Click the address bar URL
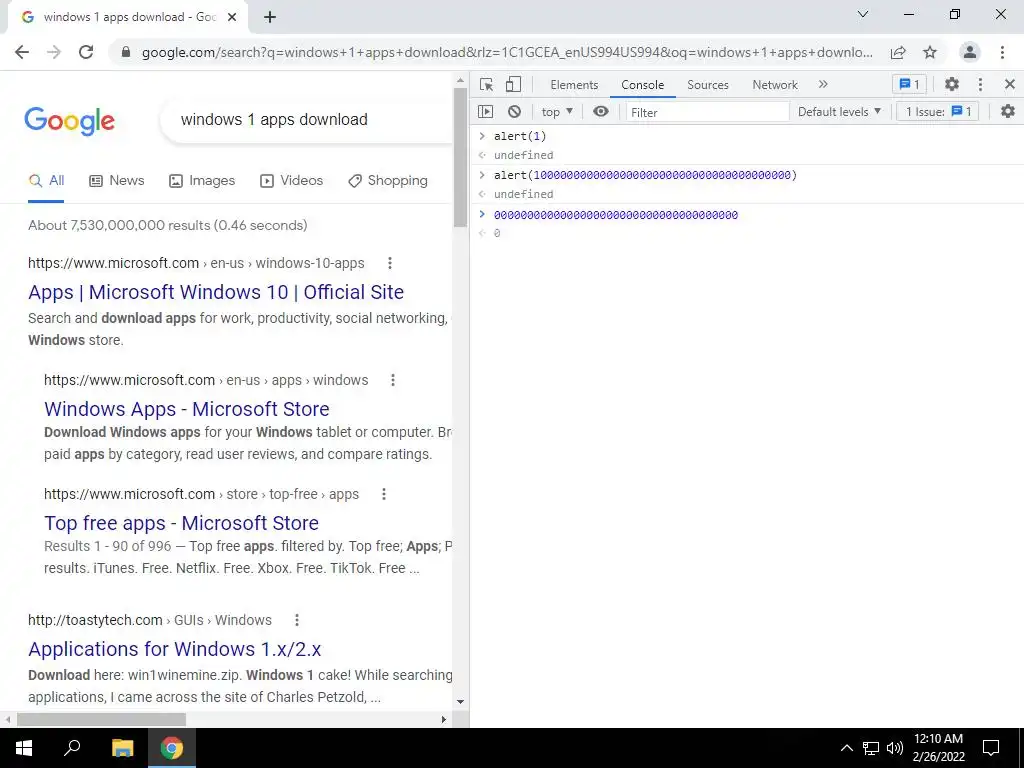 [507, 53]
